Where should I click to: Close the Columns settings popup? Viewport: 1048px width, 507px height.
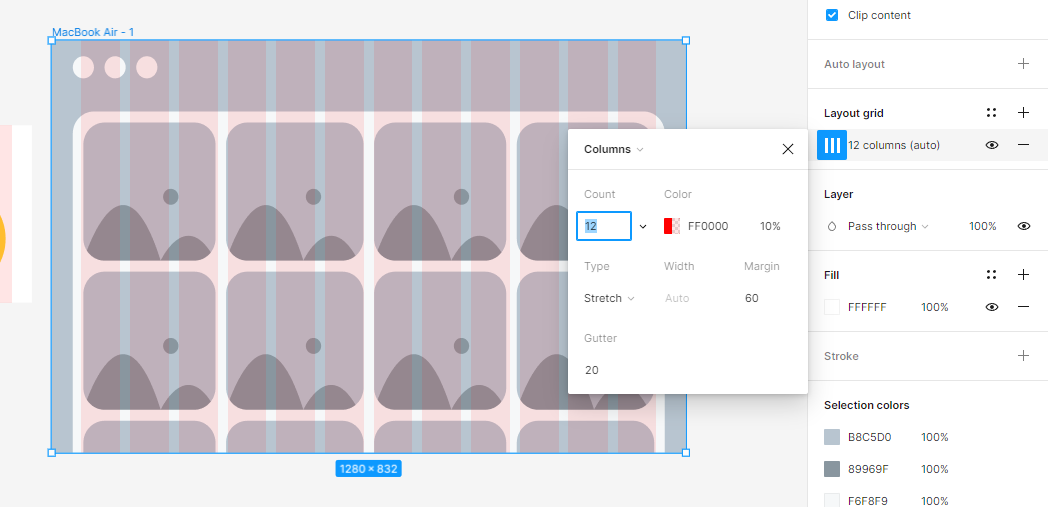tap(788, 149)
